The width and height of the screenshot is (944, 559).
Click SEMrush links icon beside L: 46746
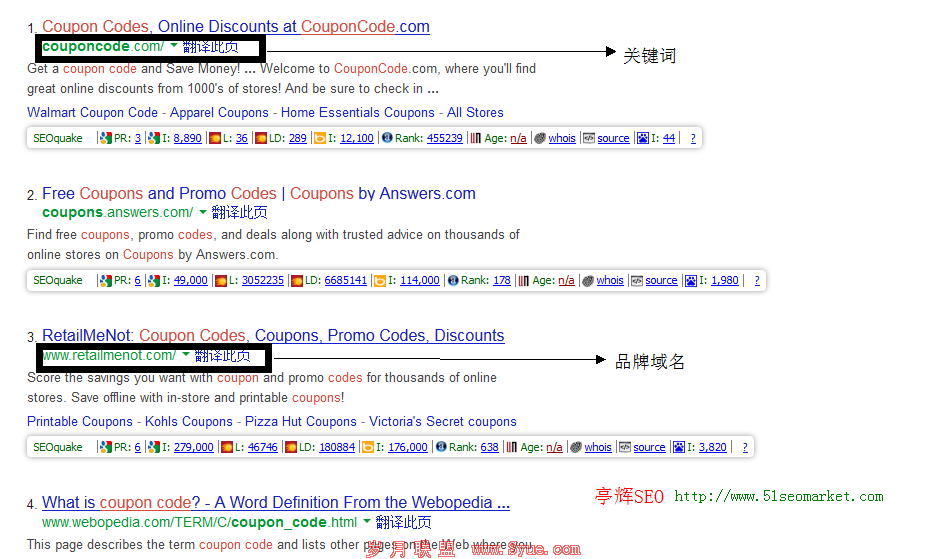click(x=227, y=447)
